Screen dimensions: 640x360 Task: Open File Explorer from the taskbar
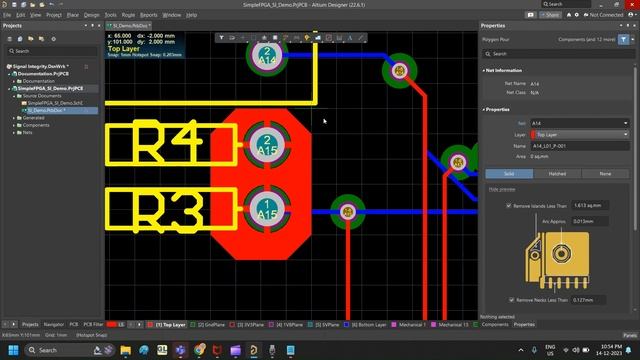tap(125, 350)
